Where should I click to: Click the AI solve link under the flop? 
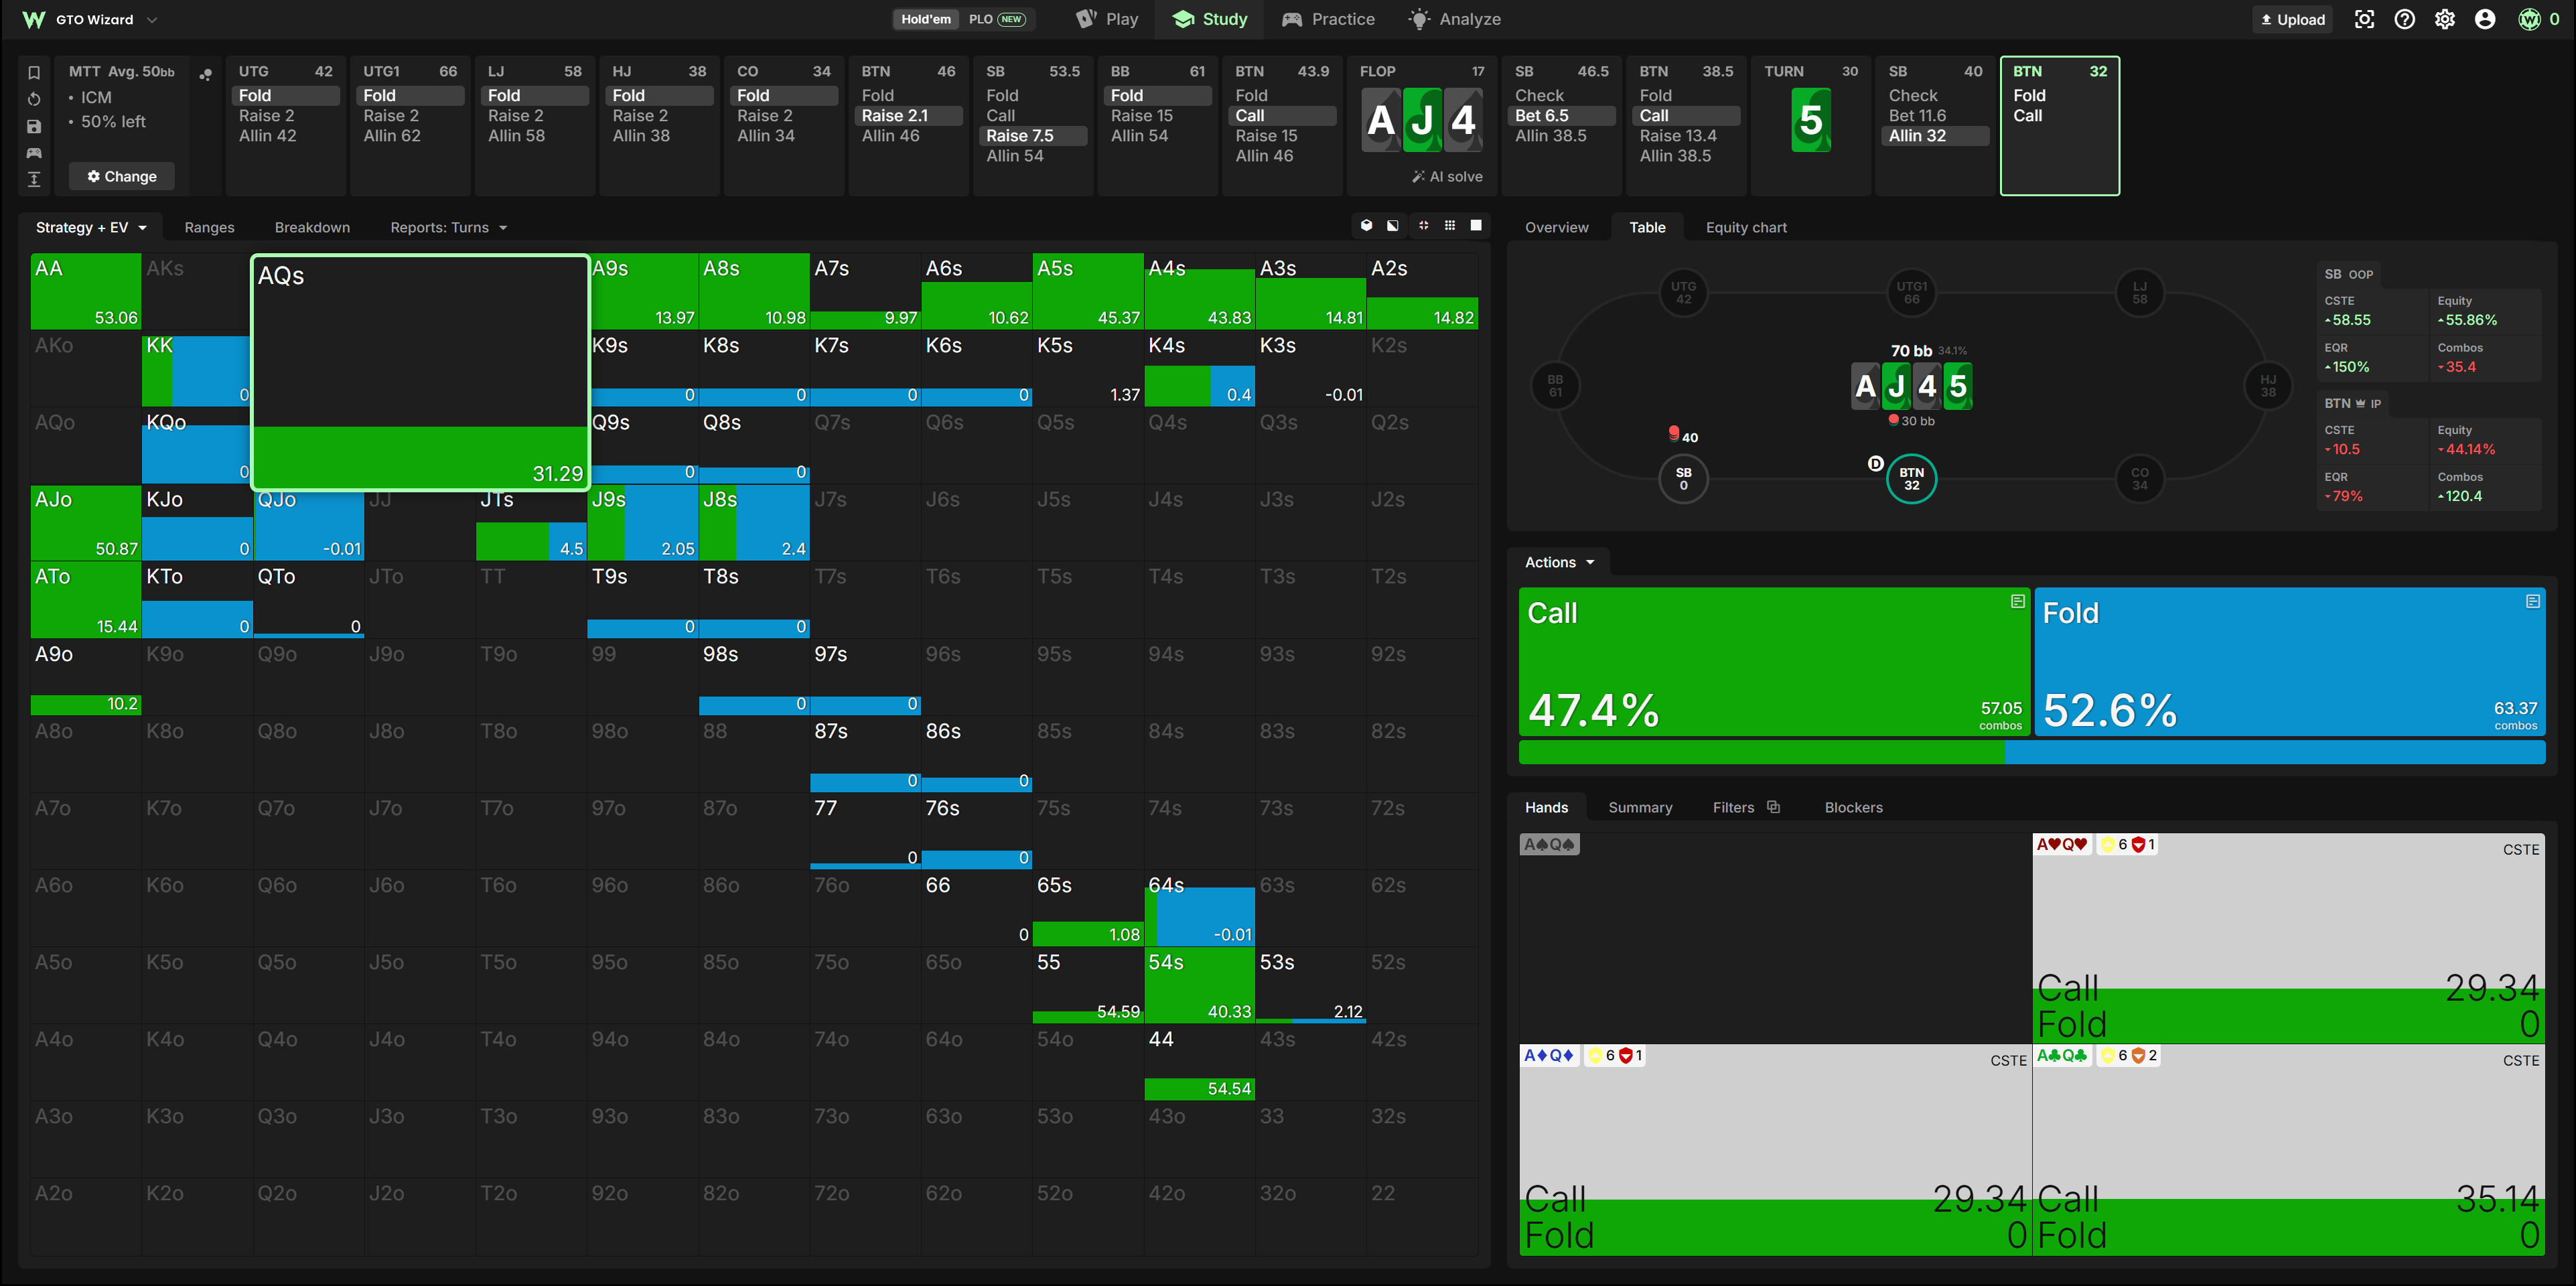pos(1447,176)
